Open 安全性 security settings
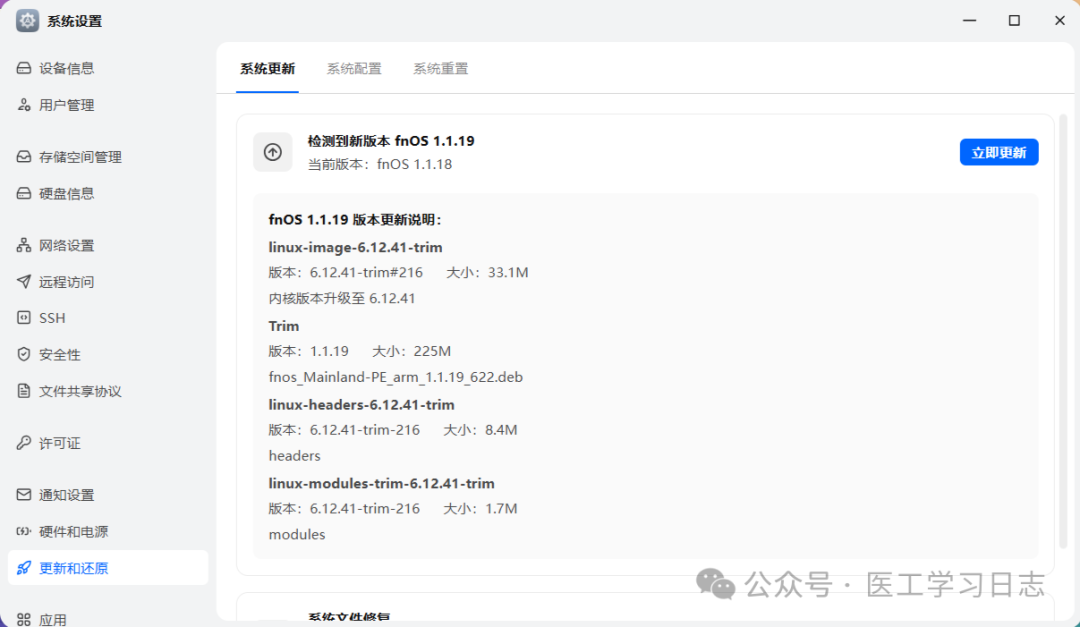This screenshot has width=1080, height=627. point(55,353)
